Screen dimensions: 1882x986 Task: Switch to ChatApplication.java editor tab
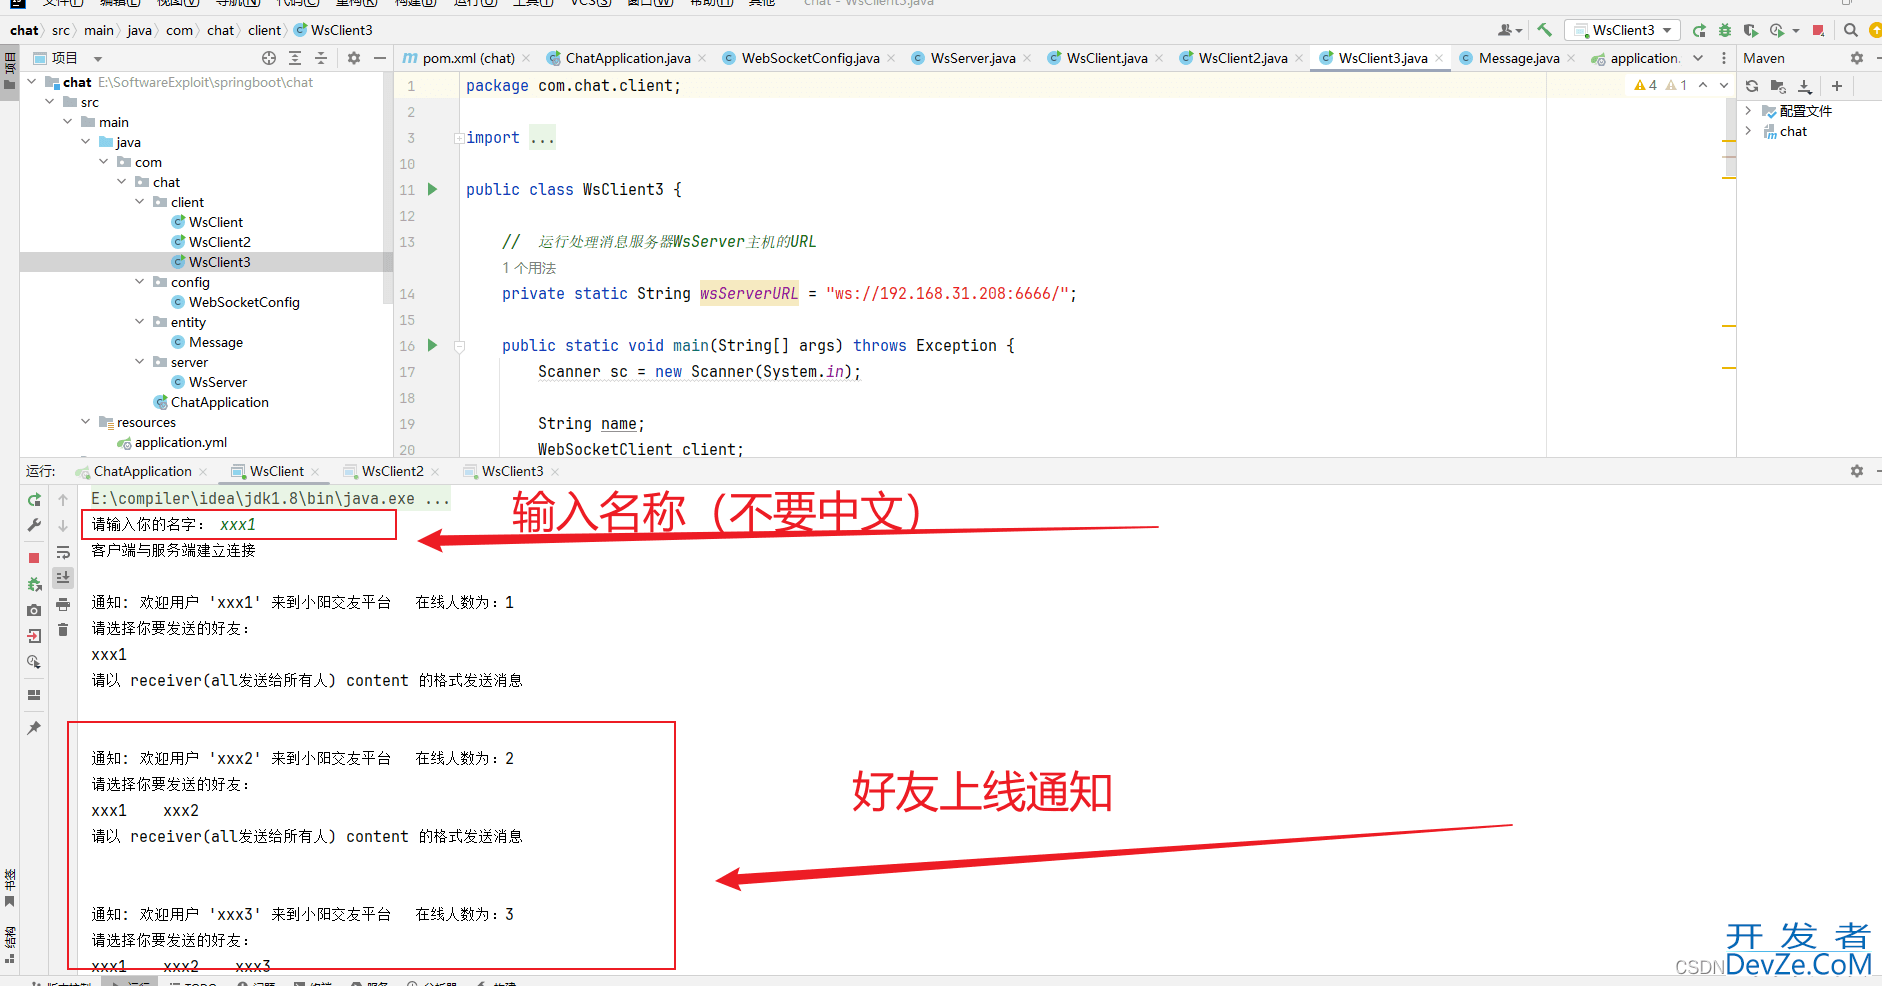[x=627, y=58]
